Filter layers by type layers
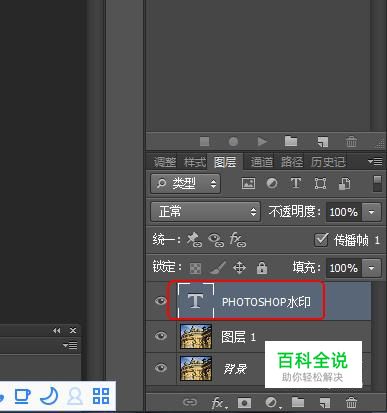Viewport: 387px width, 413px height. pyautogui.click(x=296, y=183)
